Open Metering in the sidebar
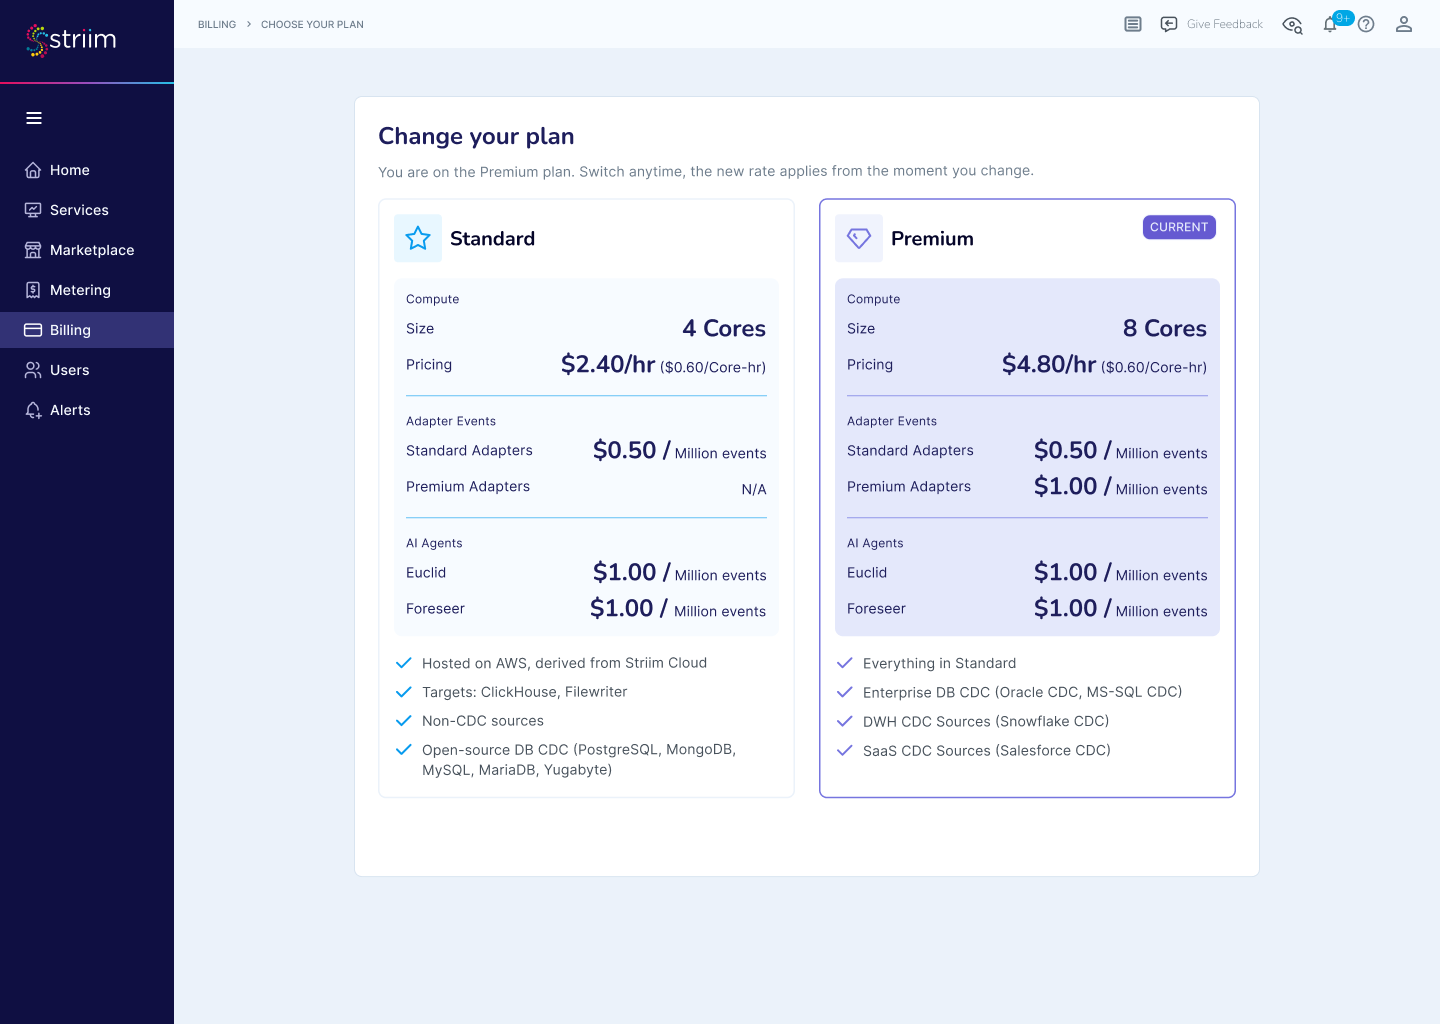The height and width of the screenshot is (1024, 1440). [87, 290]
